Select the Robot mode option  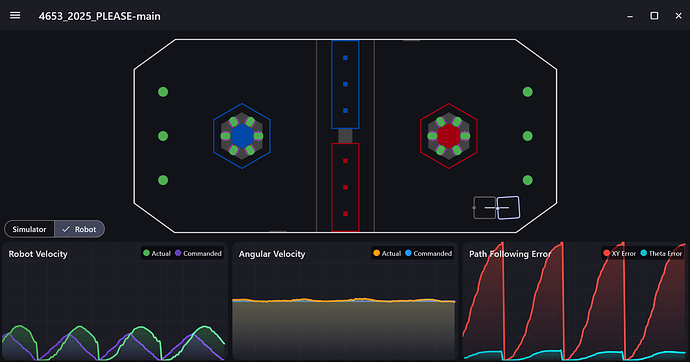[x=79, y=229]
